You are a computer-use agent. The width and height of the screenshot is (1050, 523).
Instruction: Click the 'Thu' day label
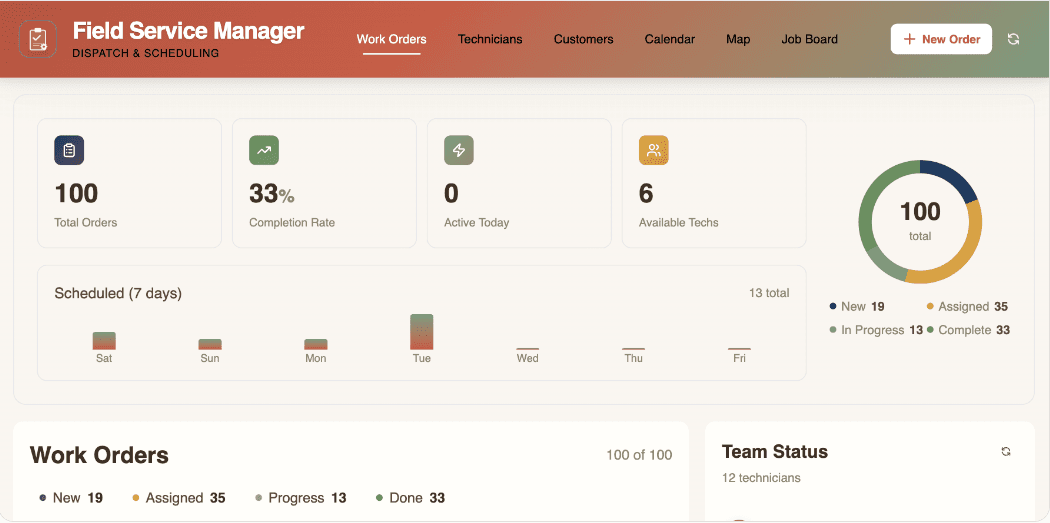[x=633, y=358]
